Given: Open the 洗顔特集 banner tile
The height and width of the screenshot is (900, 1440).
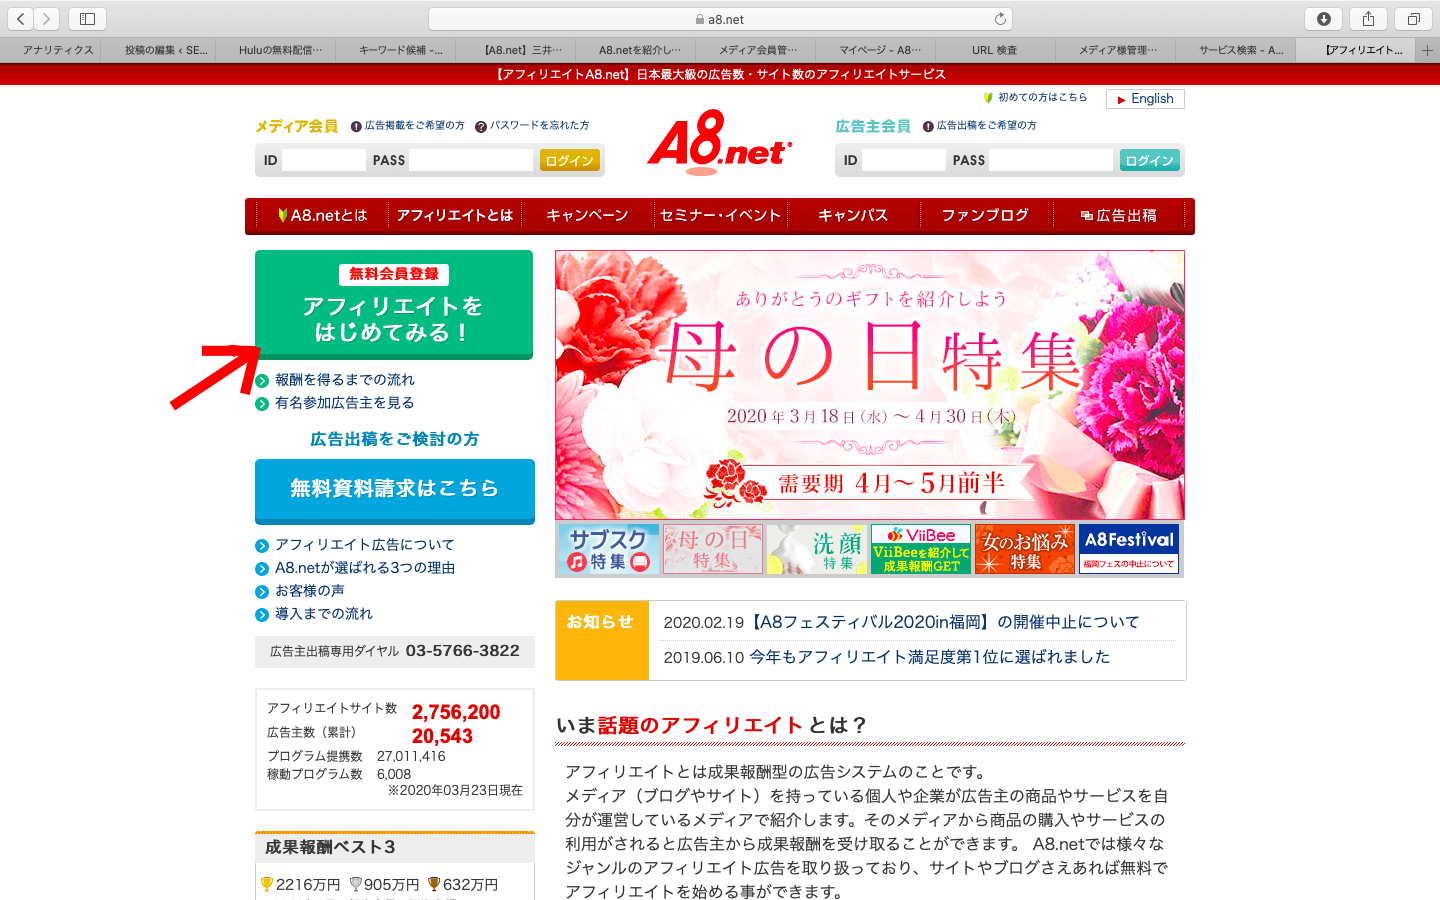Looking at the screenshot, I should click(x=817, y=549).
